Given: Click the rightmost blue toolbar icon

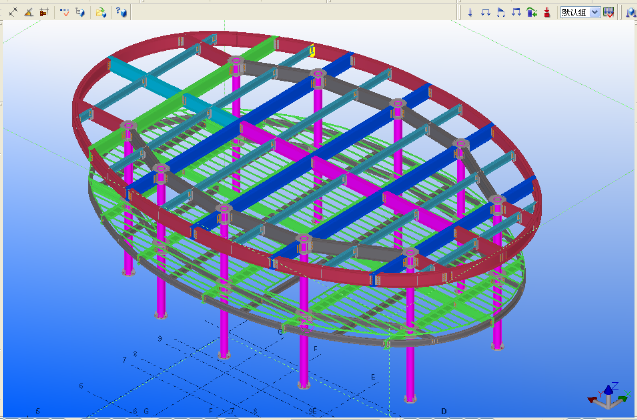Looking at the screenshot, I should tap(630, 12).
